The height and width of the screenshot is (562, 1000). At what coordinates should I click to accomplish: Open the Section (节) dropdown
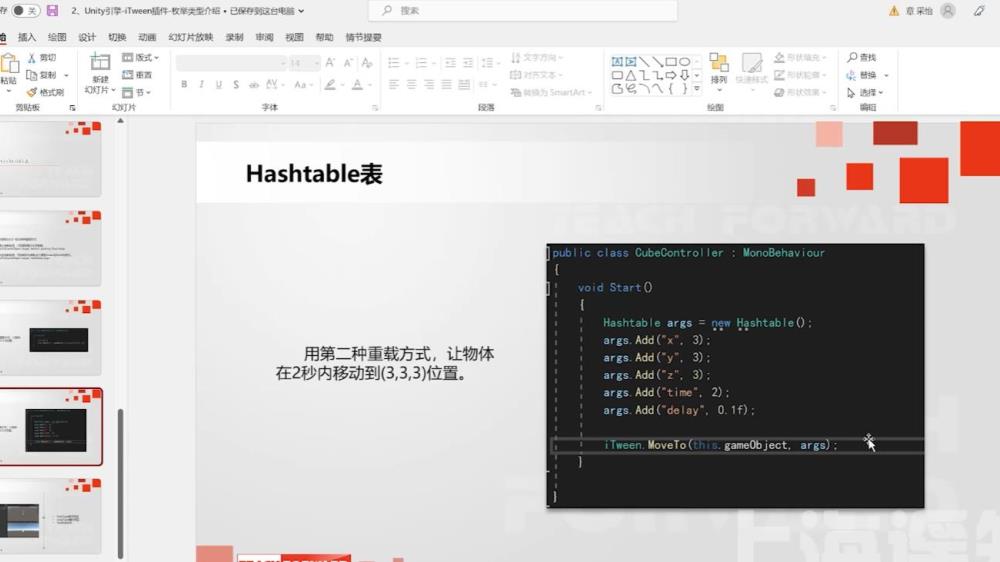pyautogui.click(x=136, y=92)
